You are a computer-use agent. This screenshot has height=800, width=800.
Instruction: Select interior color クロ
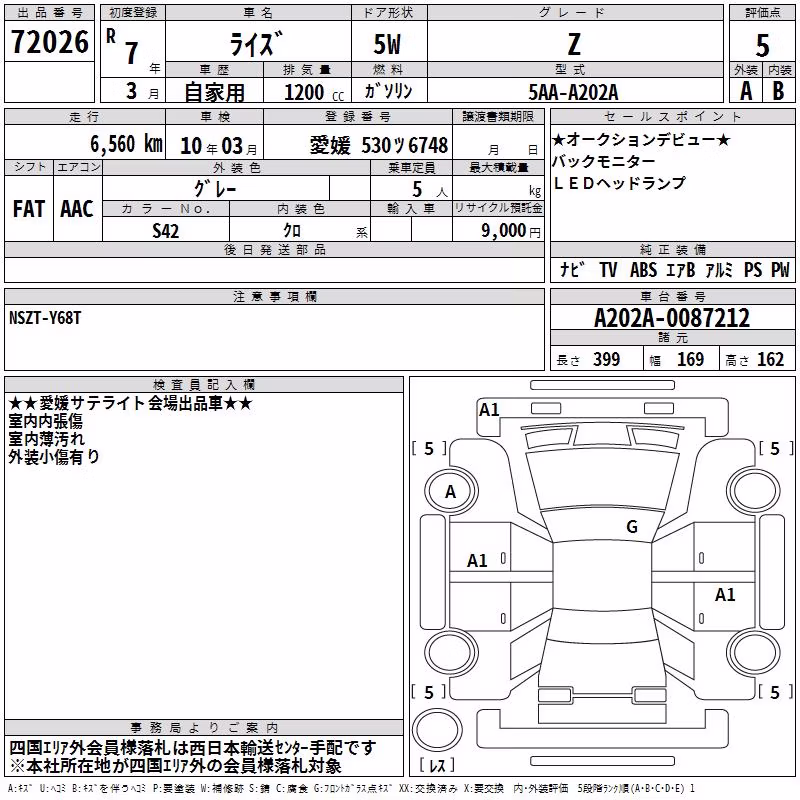pos(292,231)
